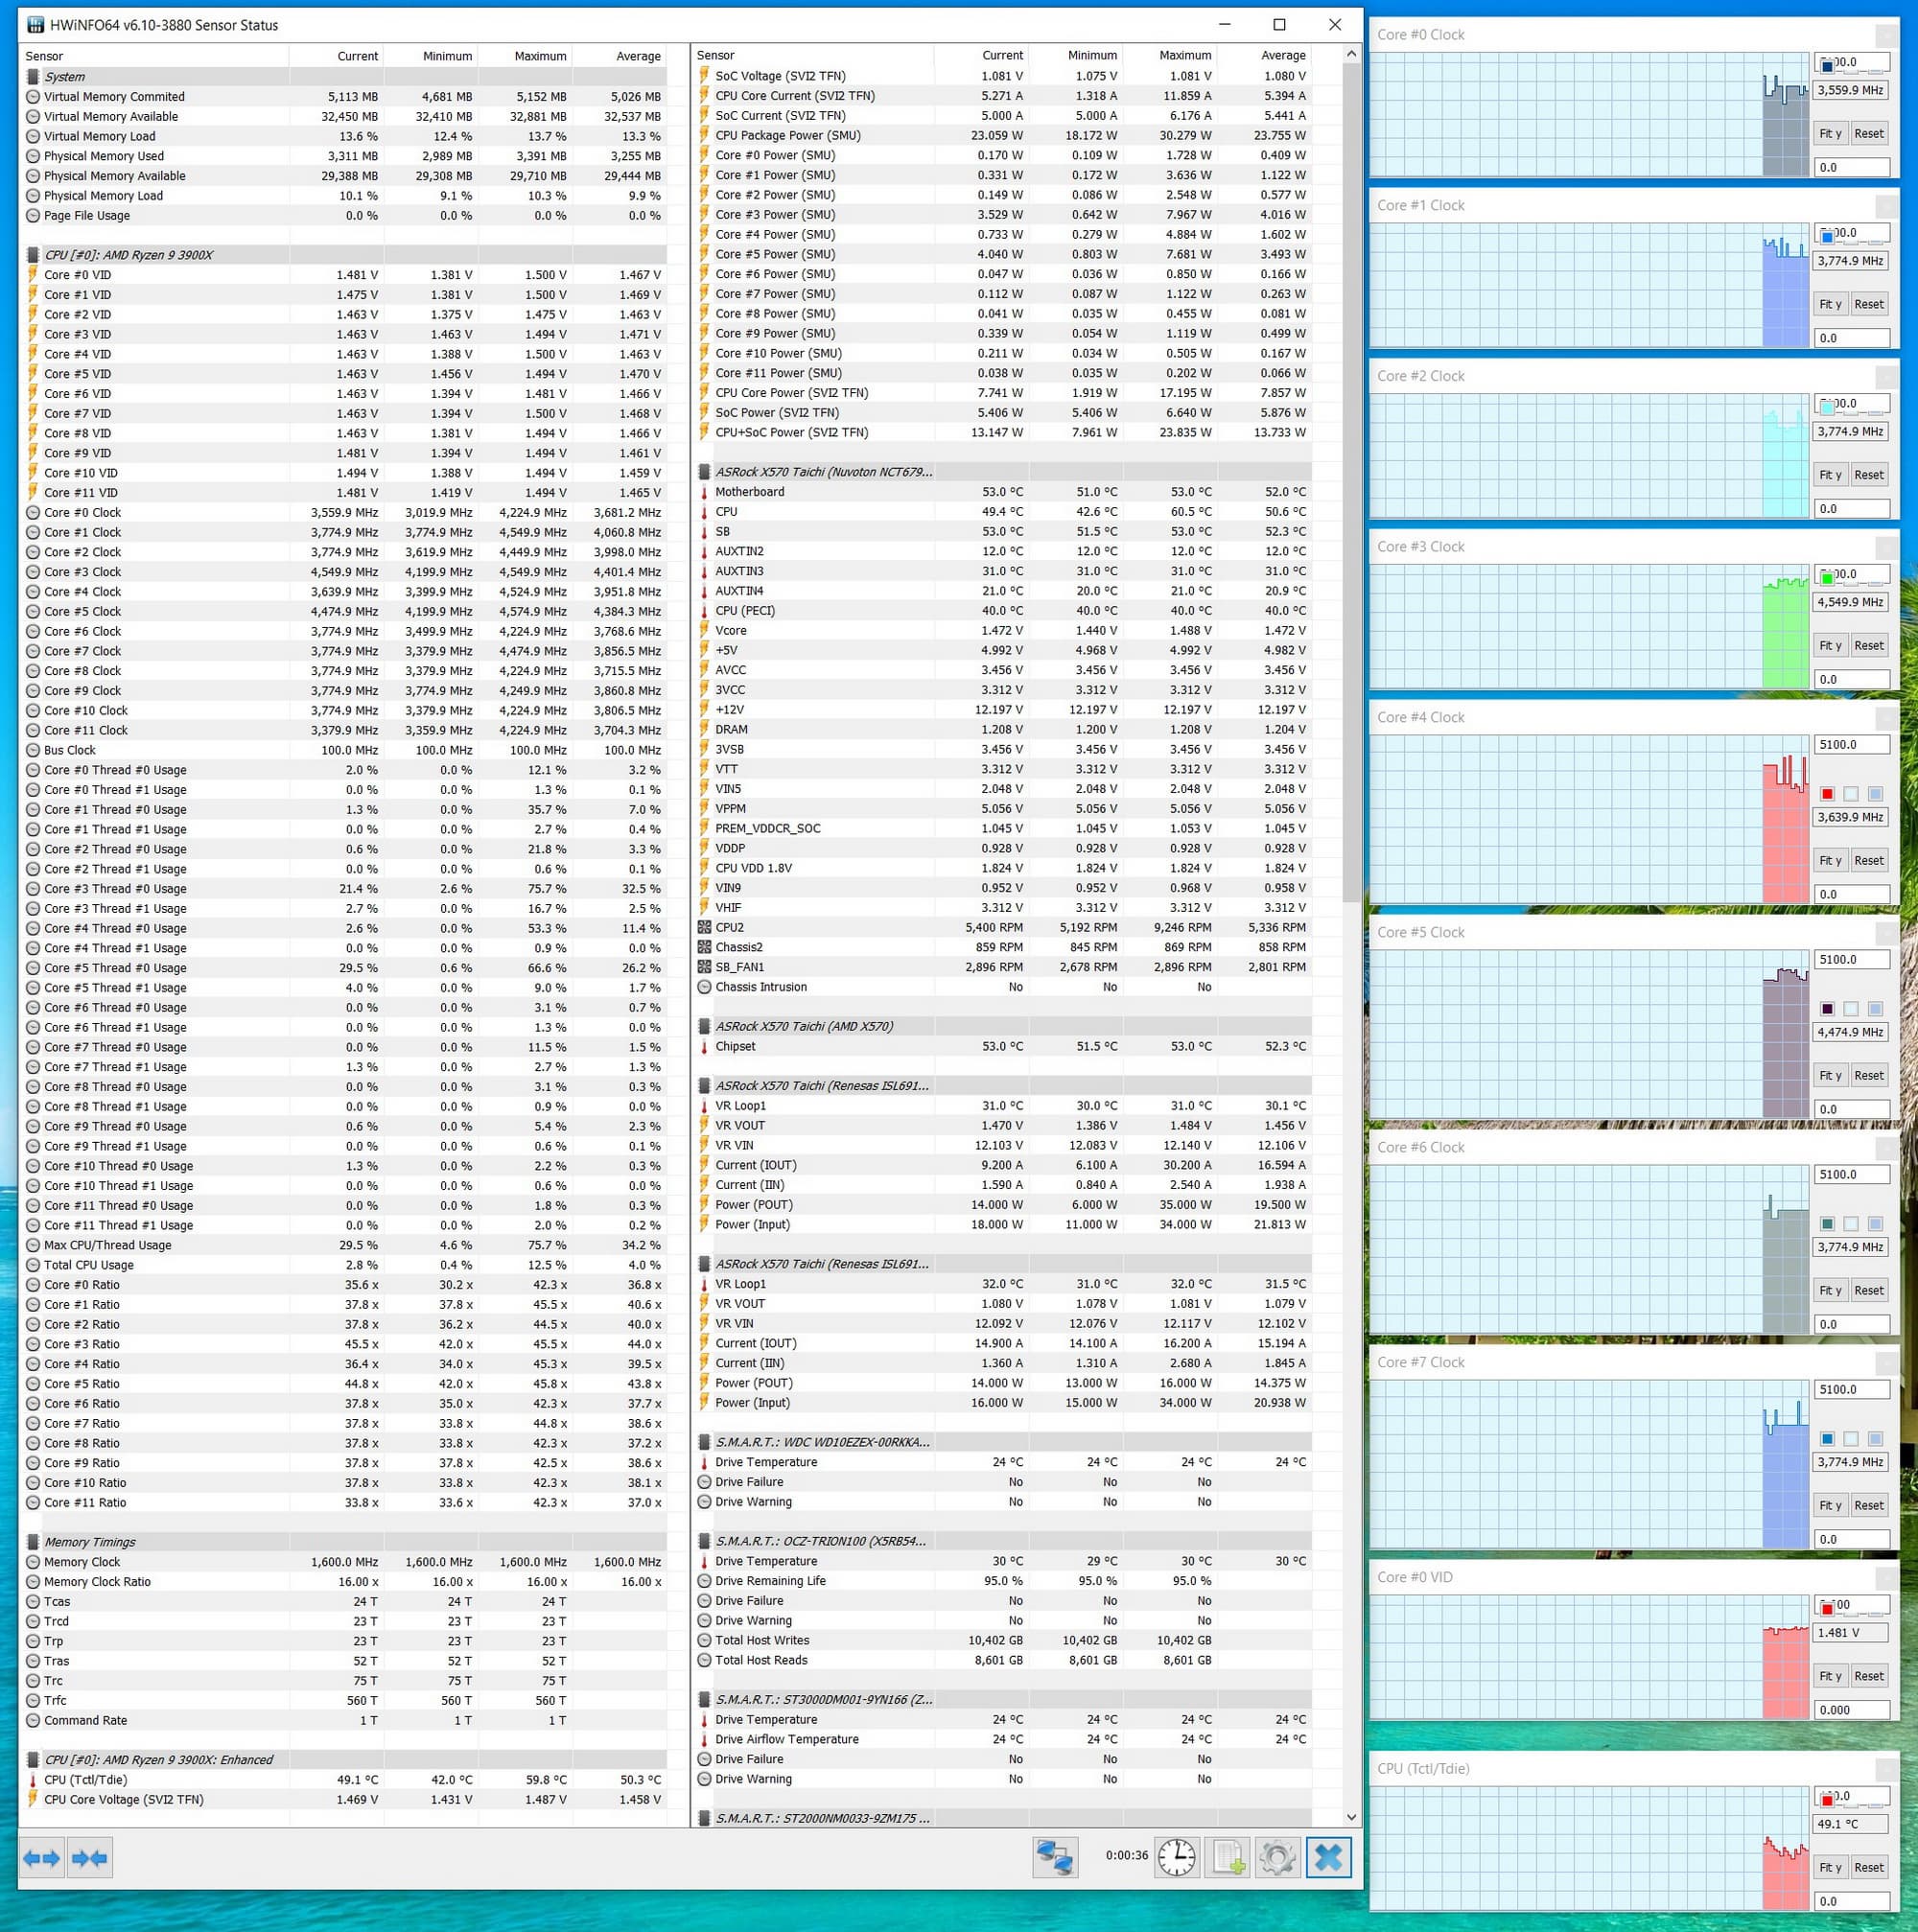Click the expand columns arrows icon
This screenshot has height=1932, width=1918.
[42, 1858]
